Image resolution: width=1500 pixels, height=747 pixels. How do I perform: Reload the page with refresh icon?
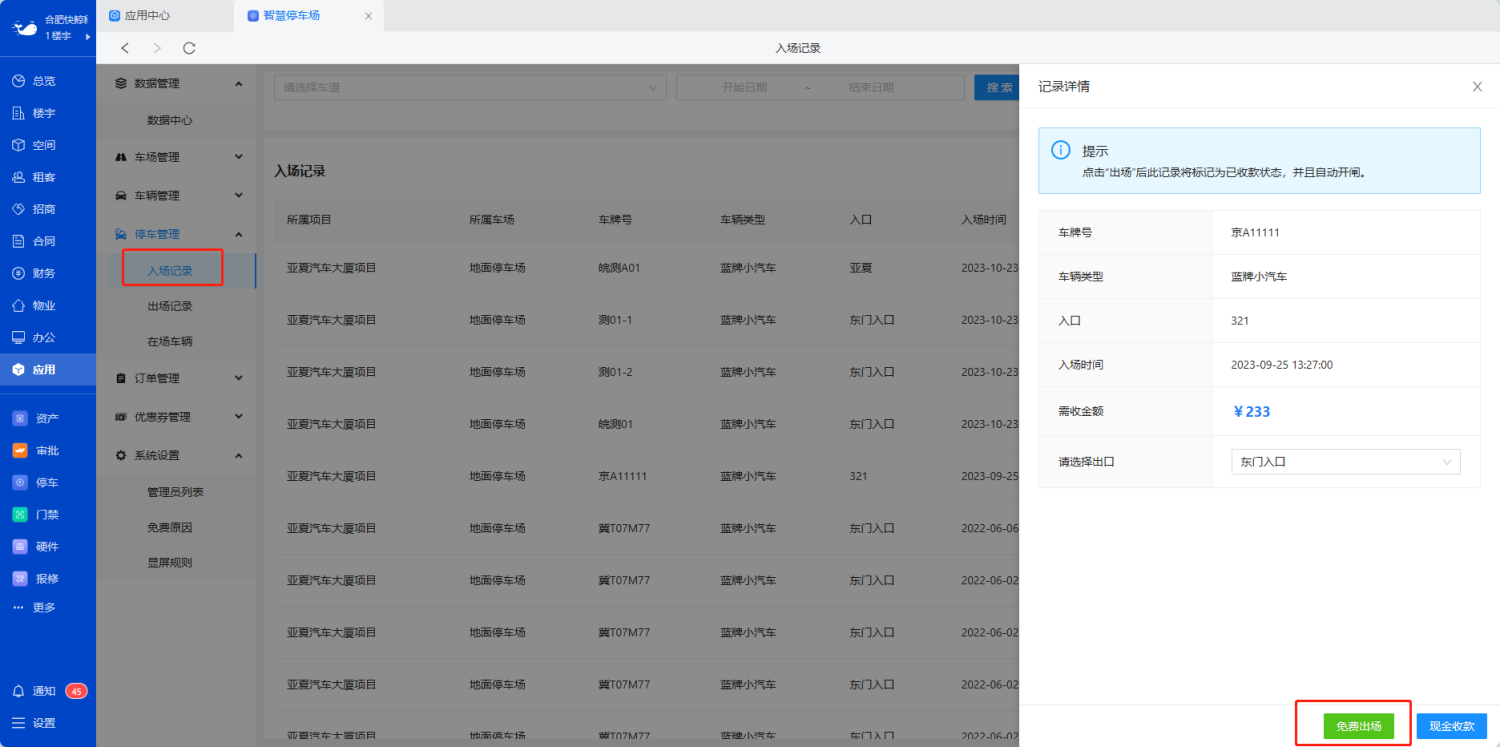189,48
